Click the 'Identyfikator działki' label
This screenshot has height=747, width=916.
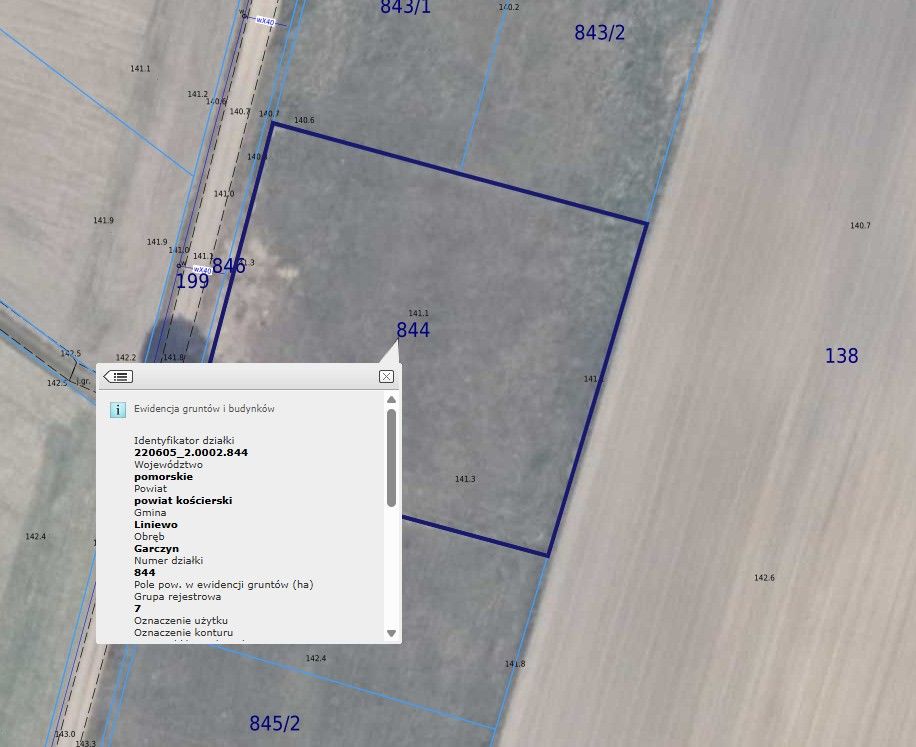point(184,440)
